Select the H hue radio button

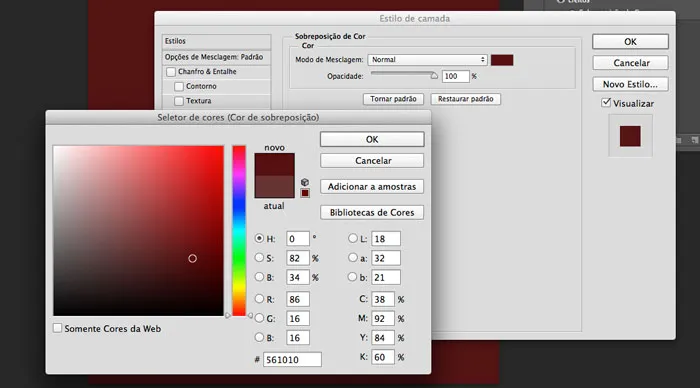[259, 238]
